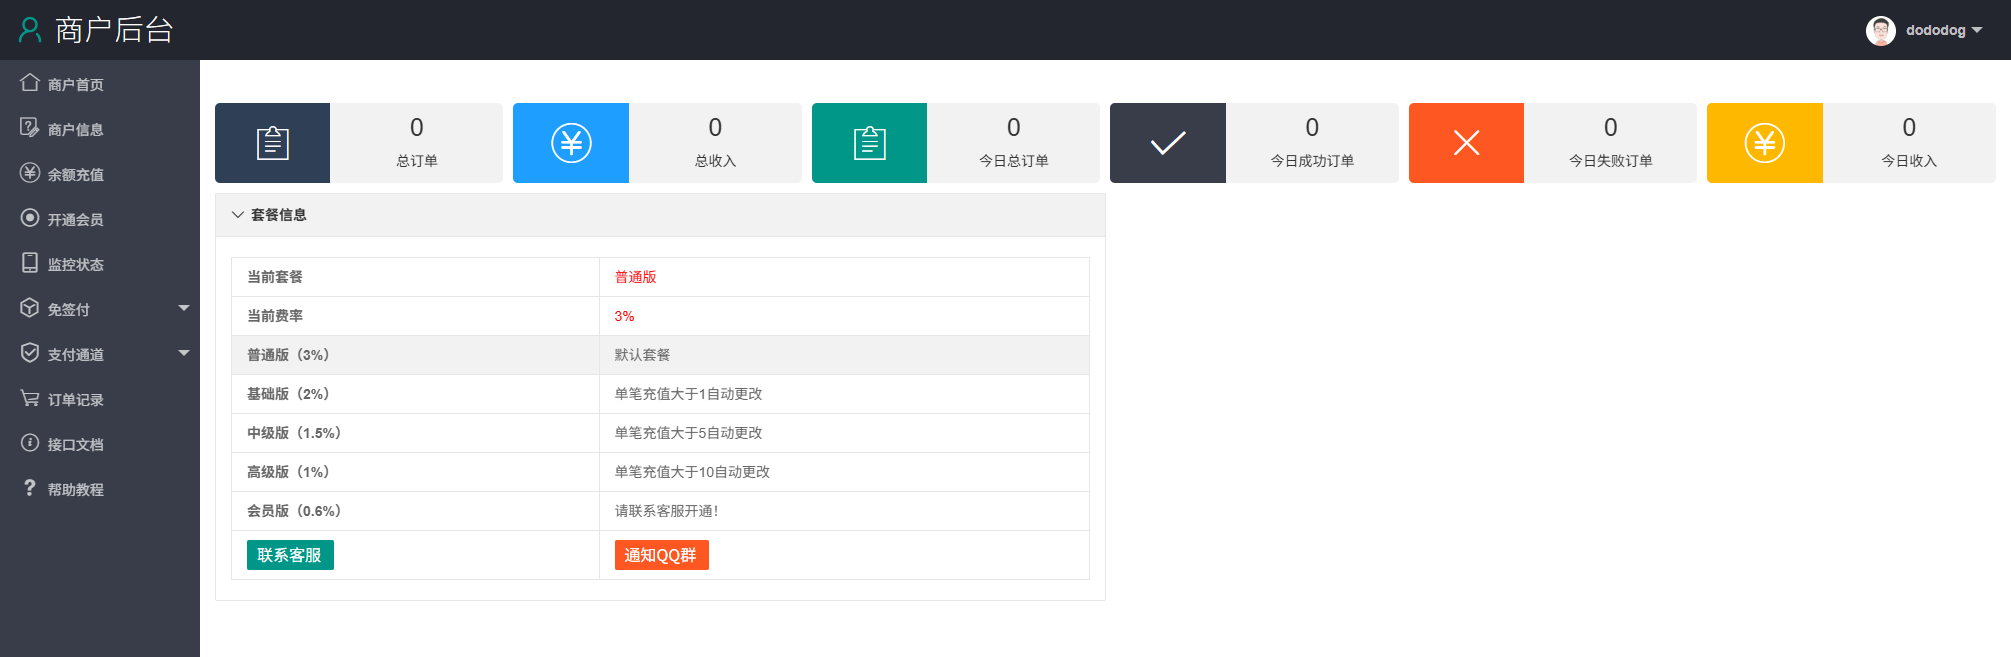2011x657 pixels.
Task: Click the 总订单 clipboard icon tile
Action: [x=272, y=143]
